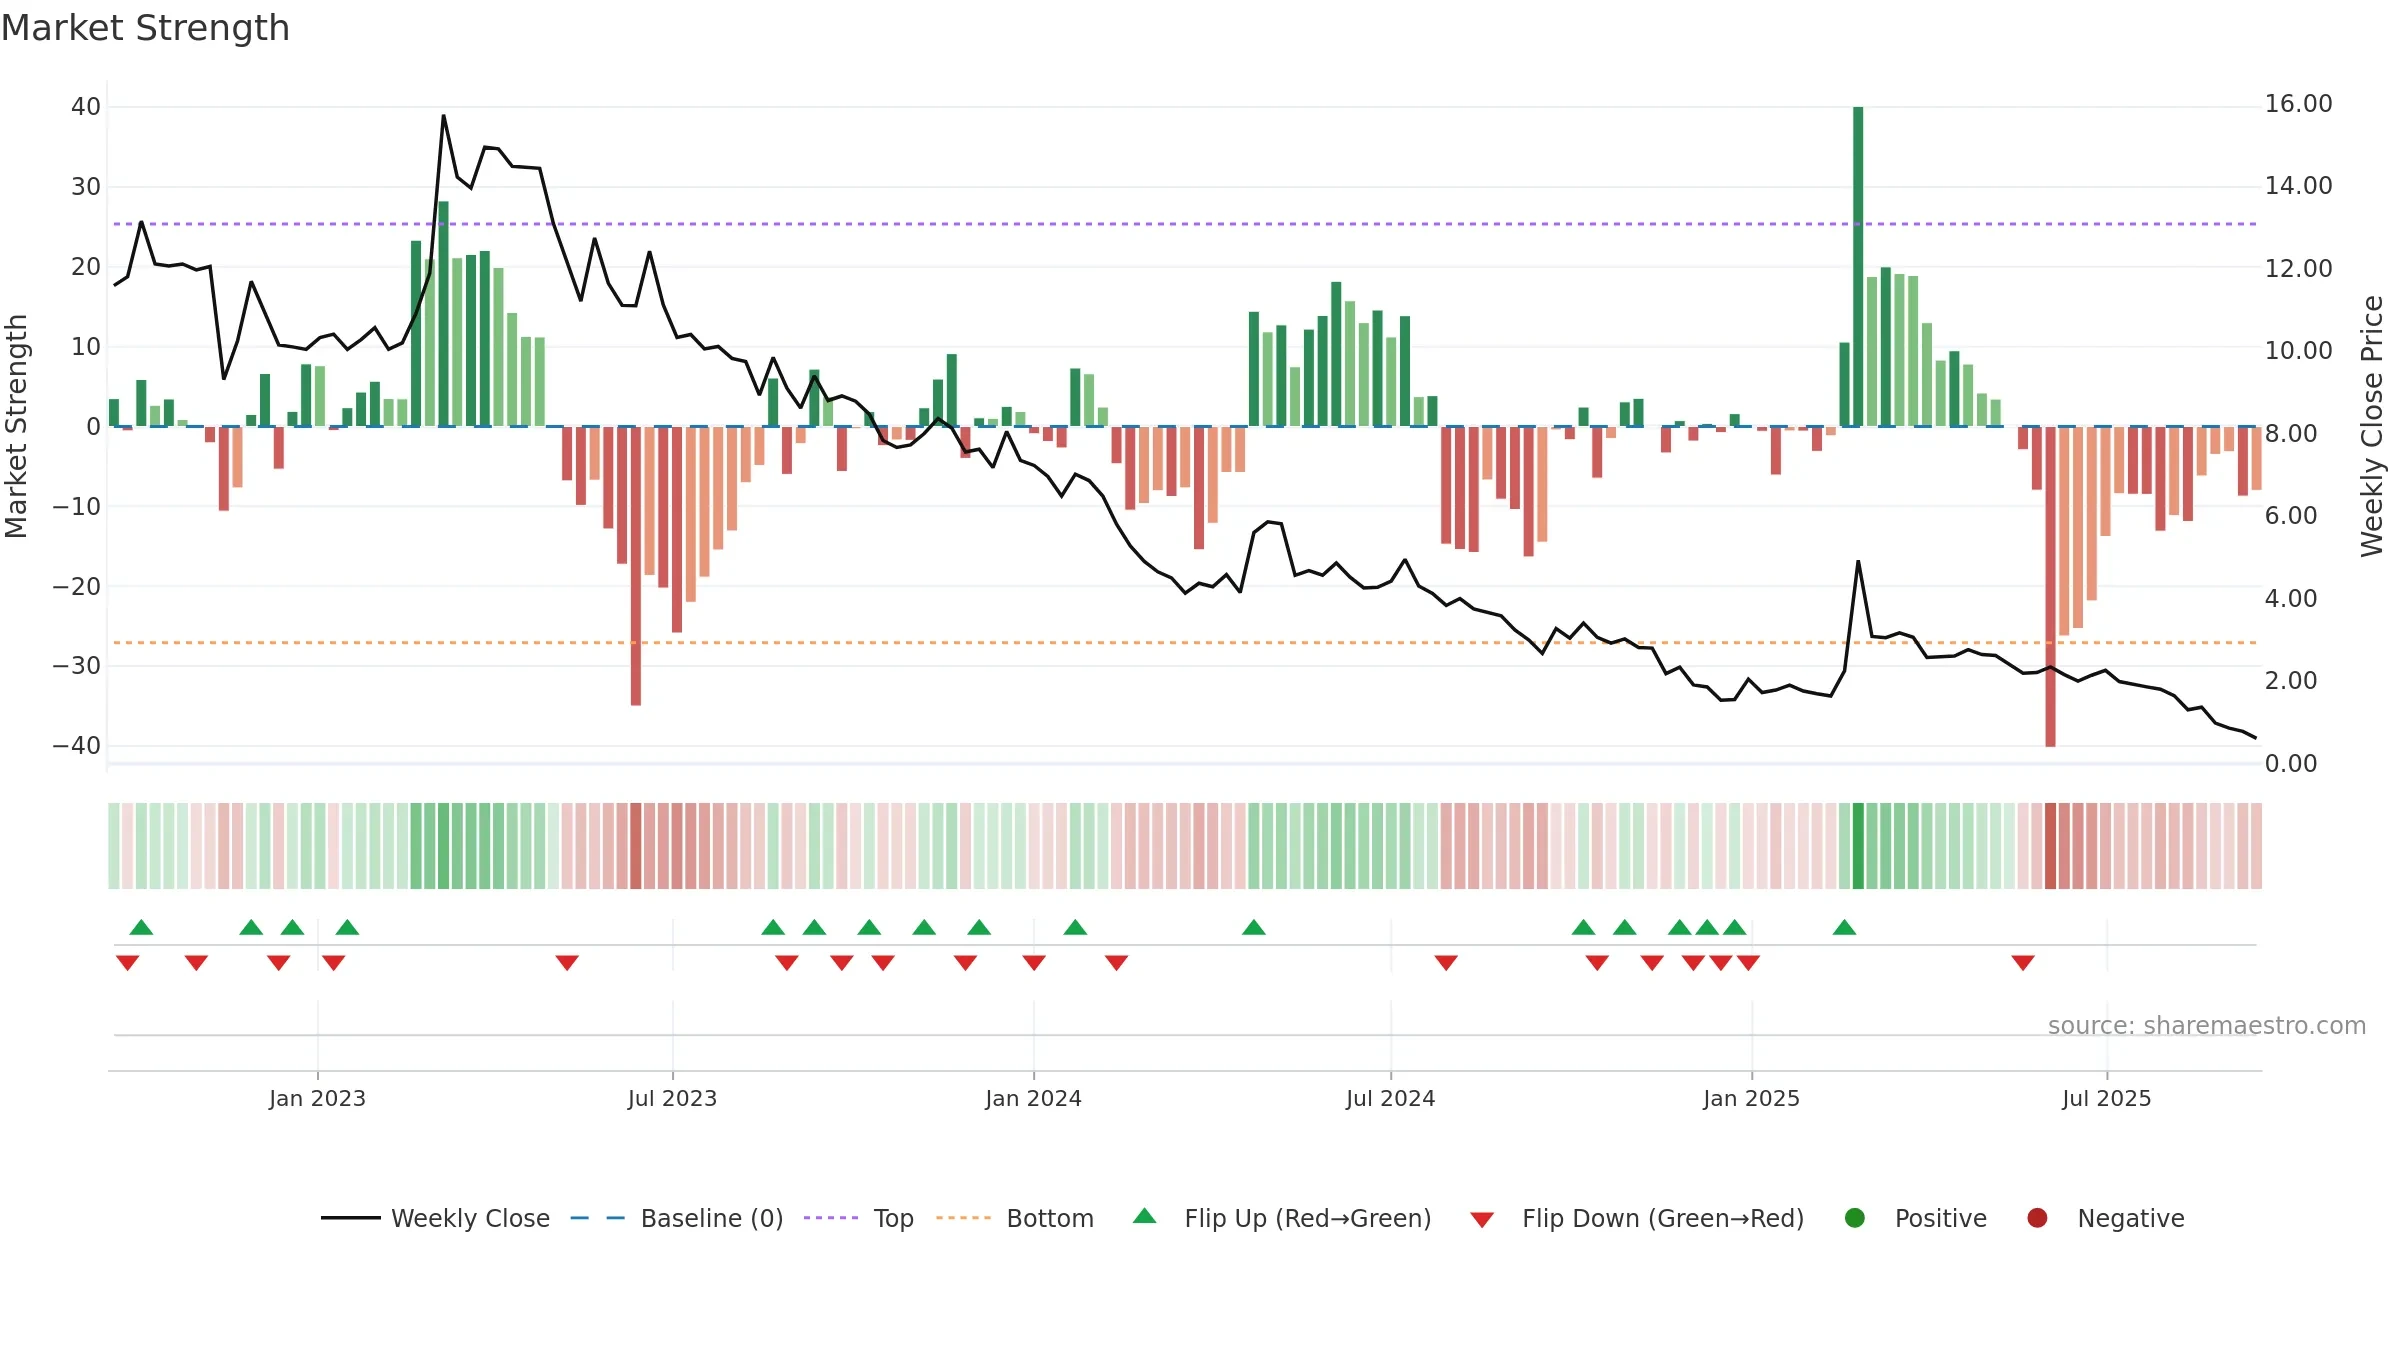Click the Jul 2025 axis label
The image size is (2400, 1350).
point(2106,1098)
